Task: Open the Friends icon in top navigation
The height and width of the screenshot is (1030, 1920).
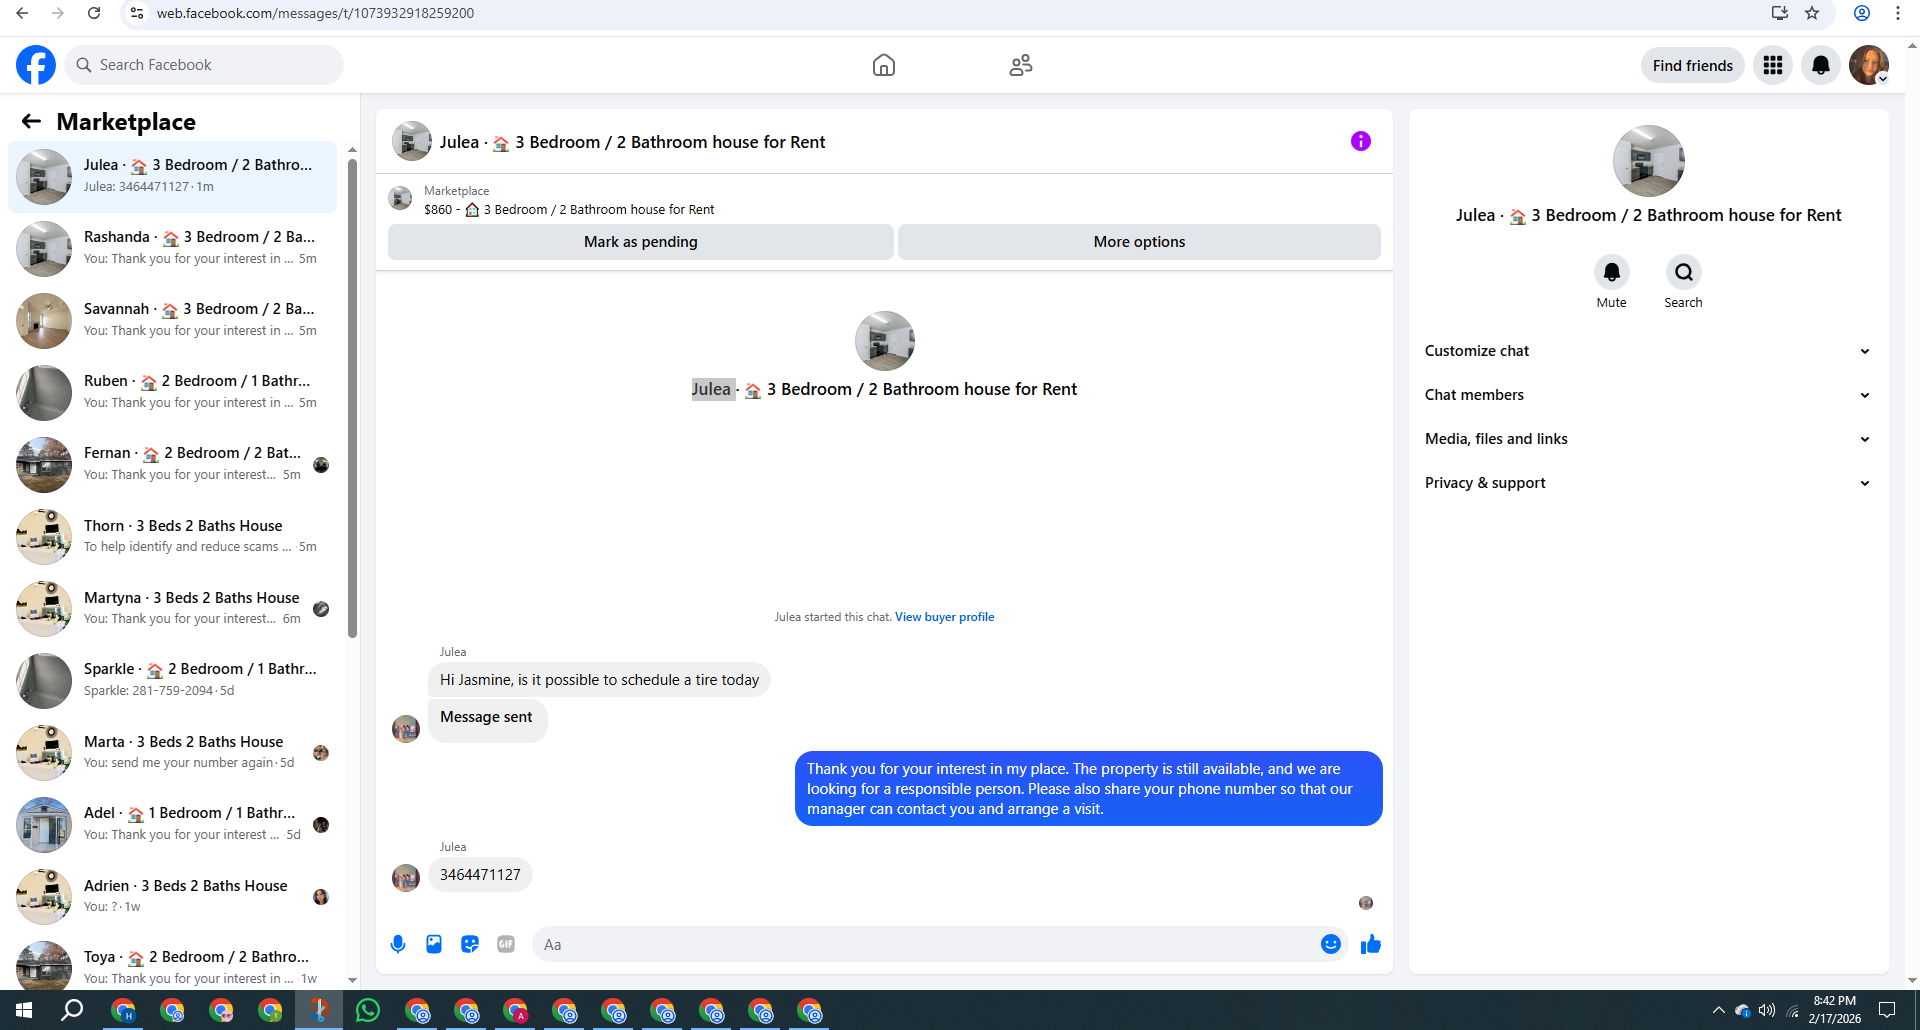Action: pyautogui.click(x=1020, y=65)
